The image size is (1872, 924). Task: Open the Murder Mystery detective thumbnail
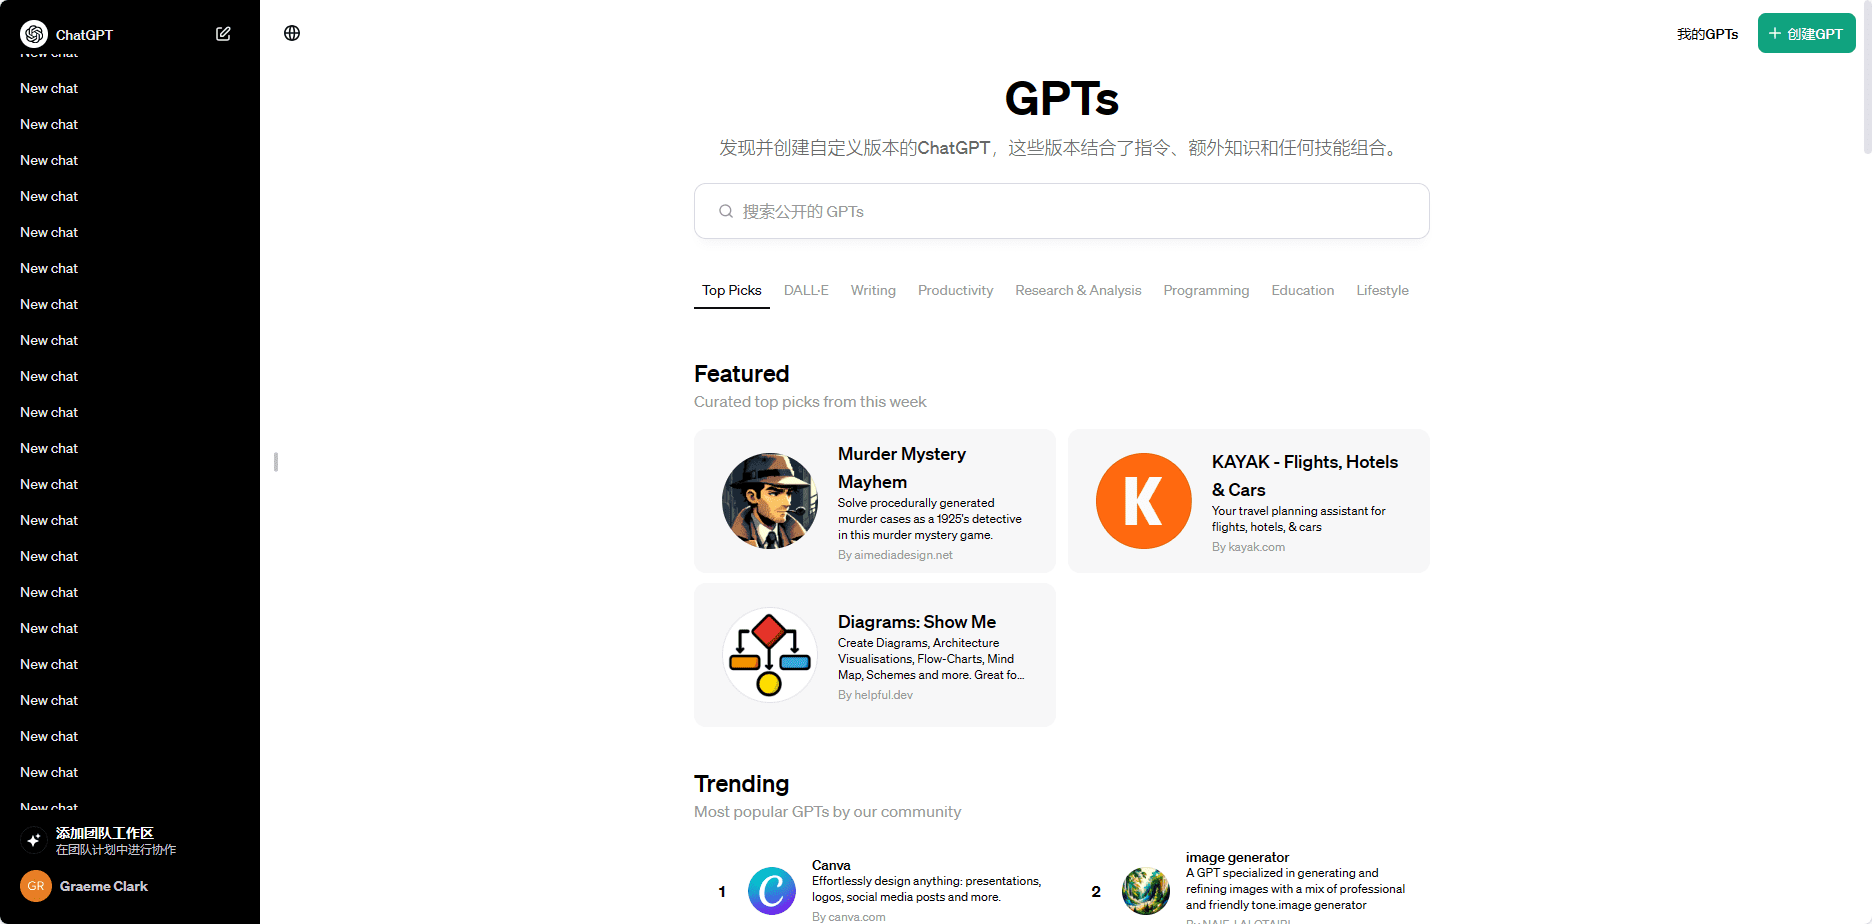(770, 501)
